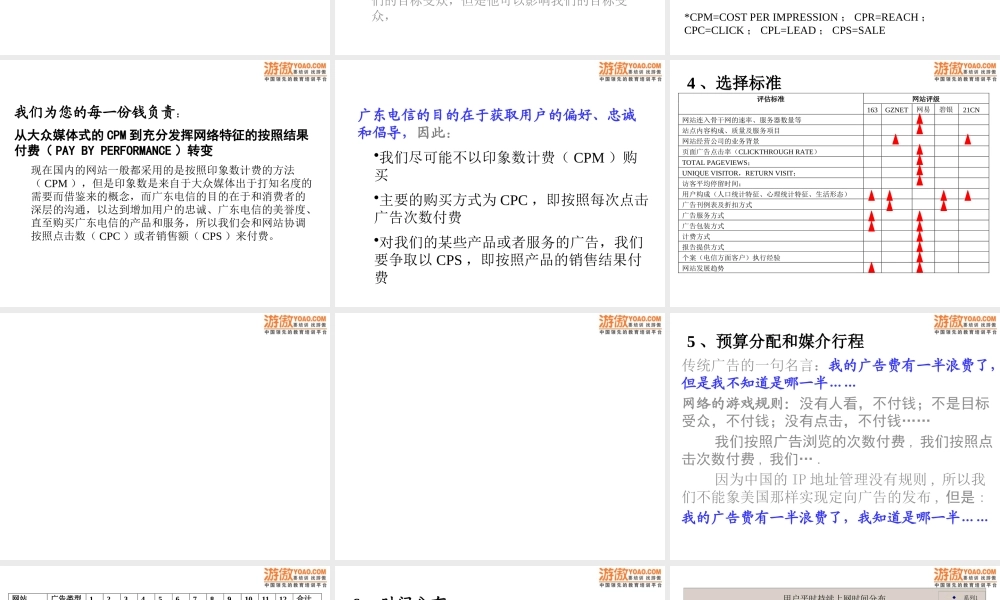Click table row UNIQUE VISITOR, RETURN VISIT:
Viewport: 1000px width, 600px height.
[834, 173]
